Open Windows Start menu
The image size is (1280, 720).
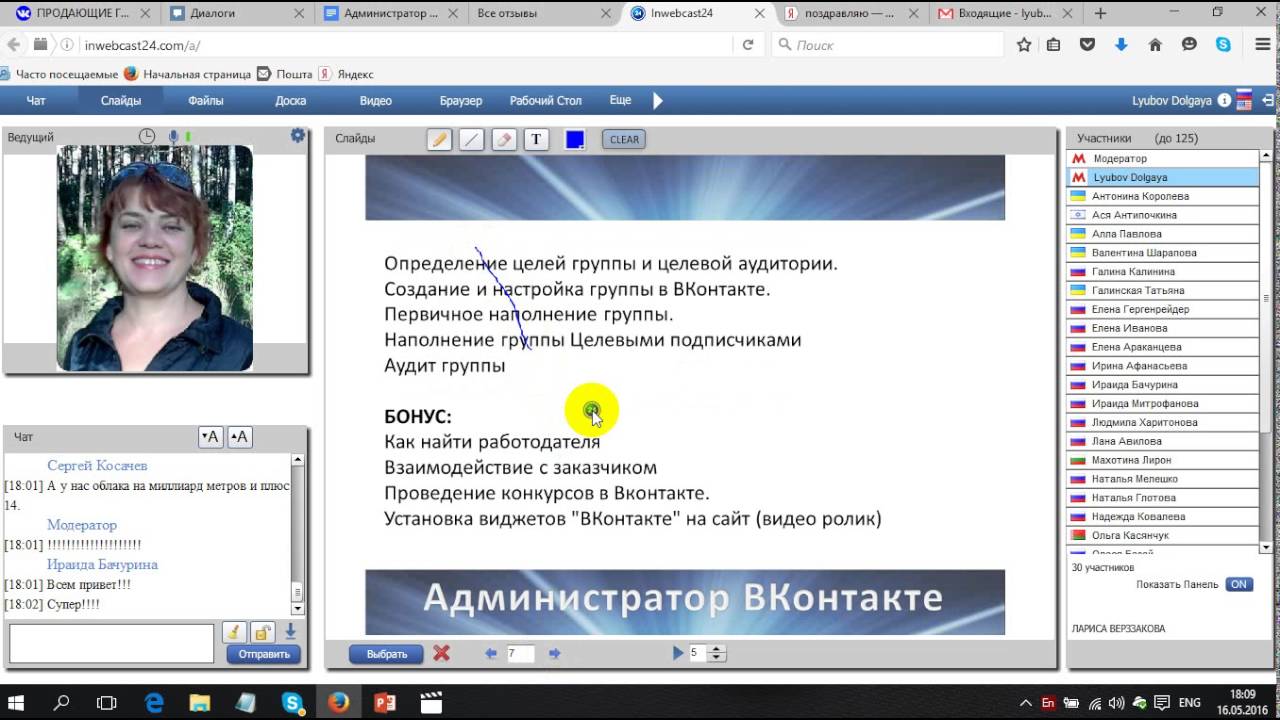click(x=17, y=703)
